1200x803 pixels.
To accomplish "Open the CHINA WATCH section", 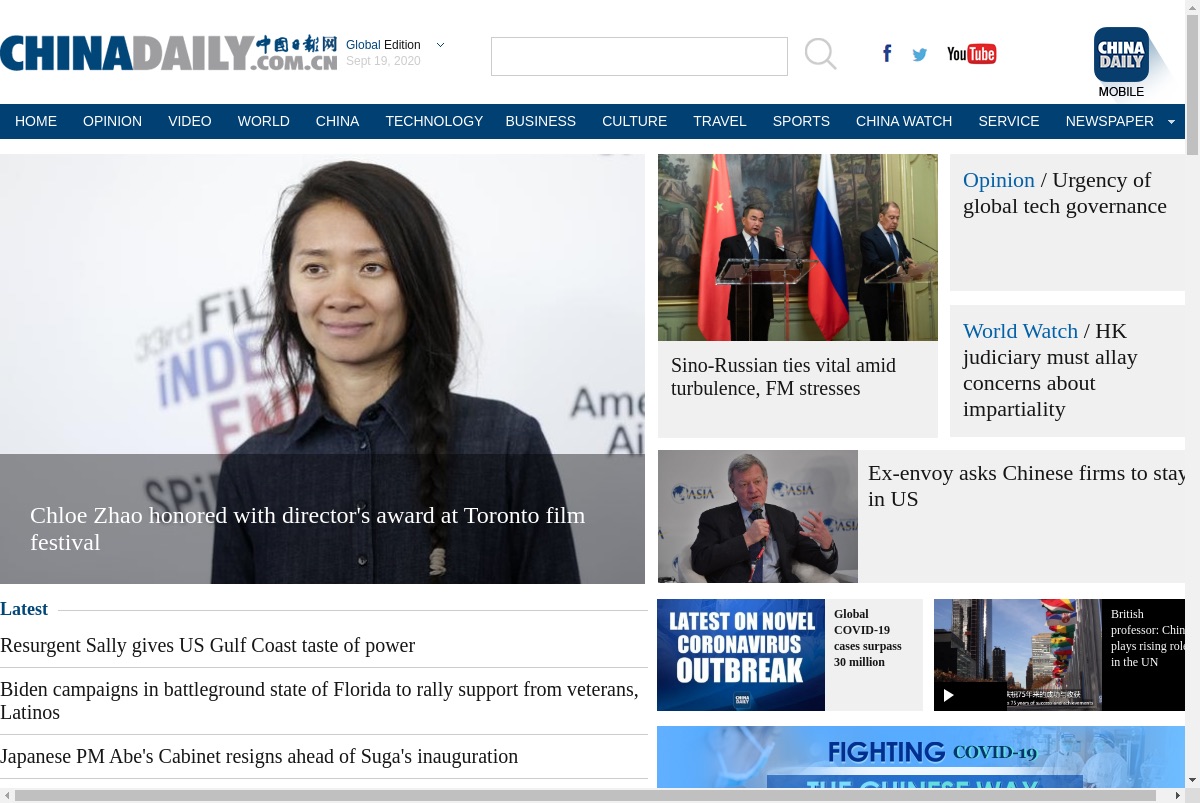I will pos(904,121).
